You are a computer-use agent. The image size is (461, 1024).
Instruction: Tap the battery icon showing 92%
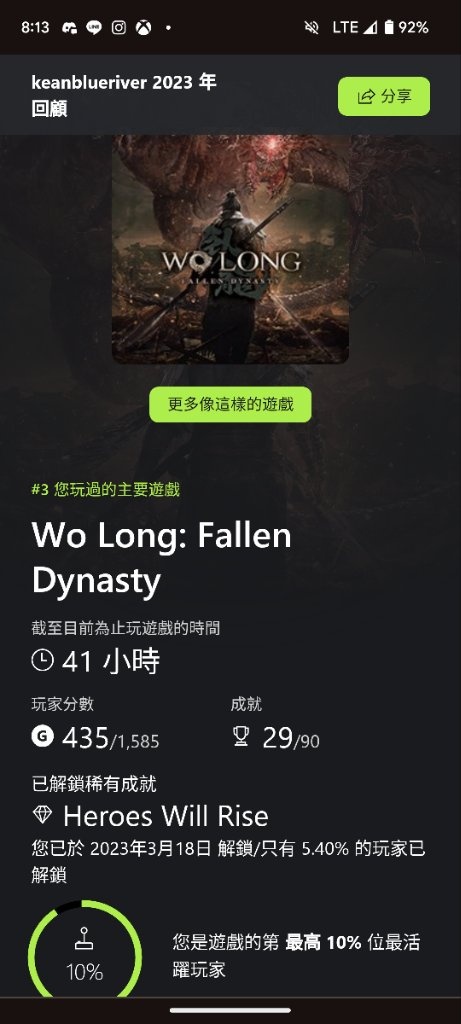click(389, 27)
